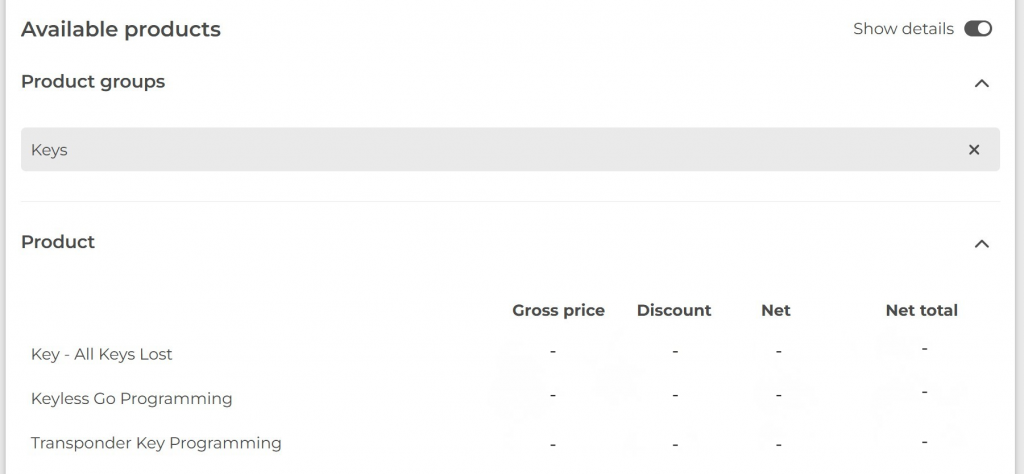Collapse the Product groups section chevron
1024x474 pixels.
(981, 83)
